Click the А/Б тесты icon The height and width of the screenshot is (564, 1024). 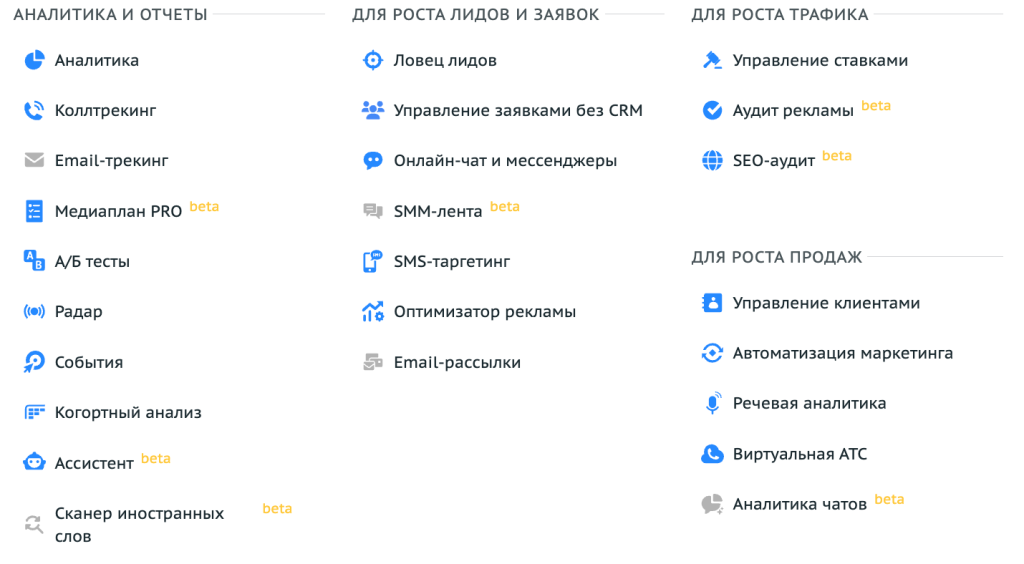(34, 260)
